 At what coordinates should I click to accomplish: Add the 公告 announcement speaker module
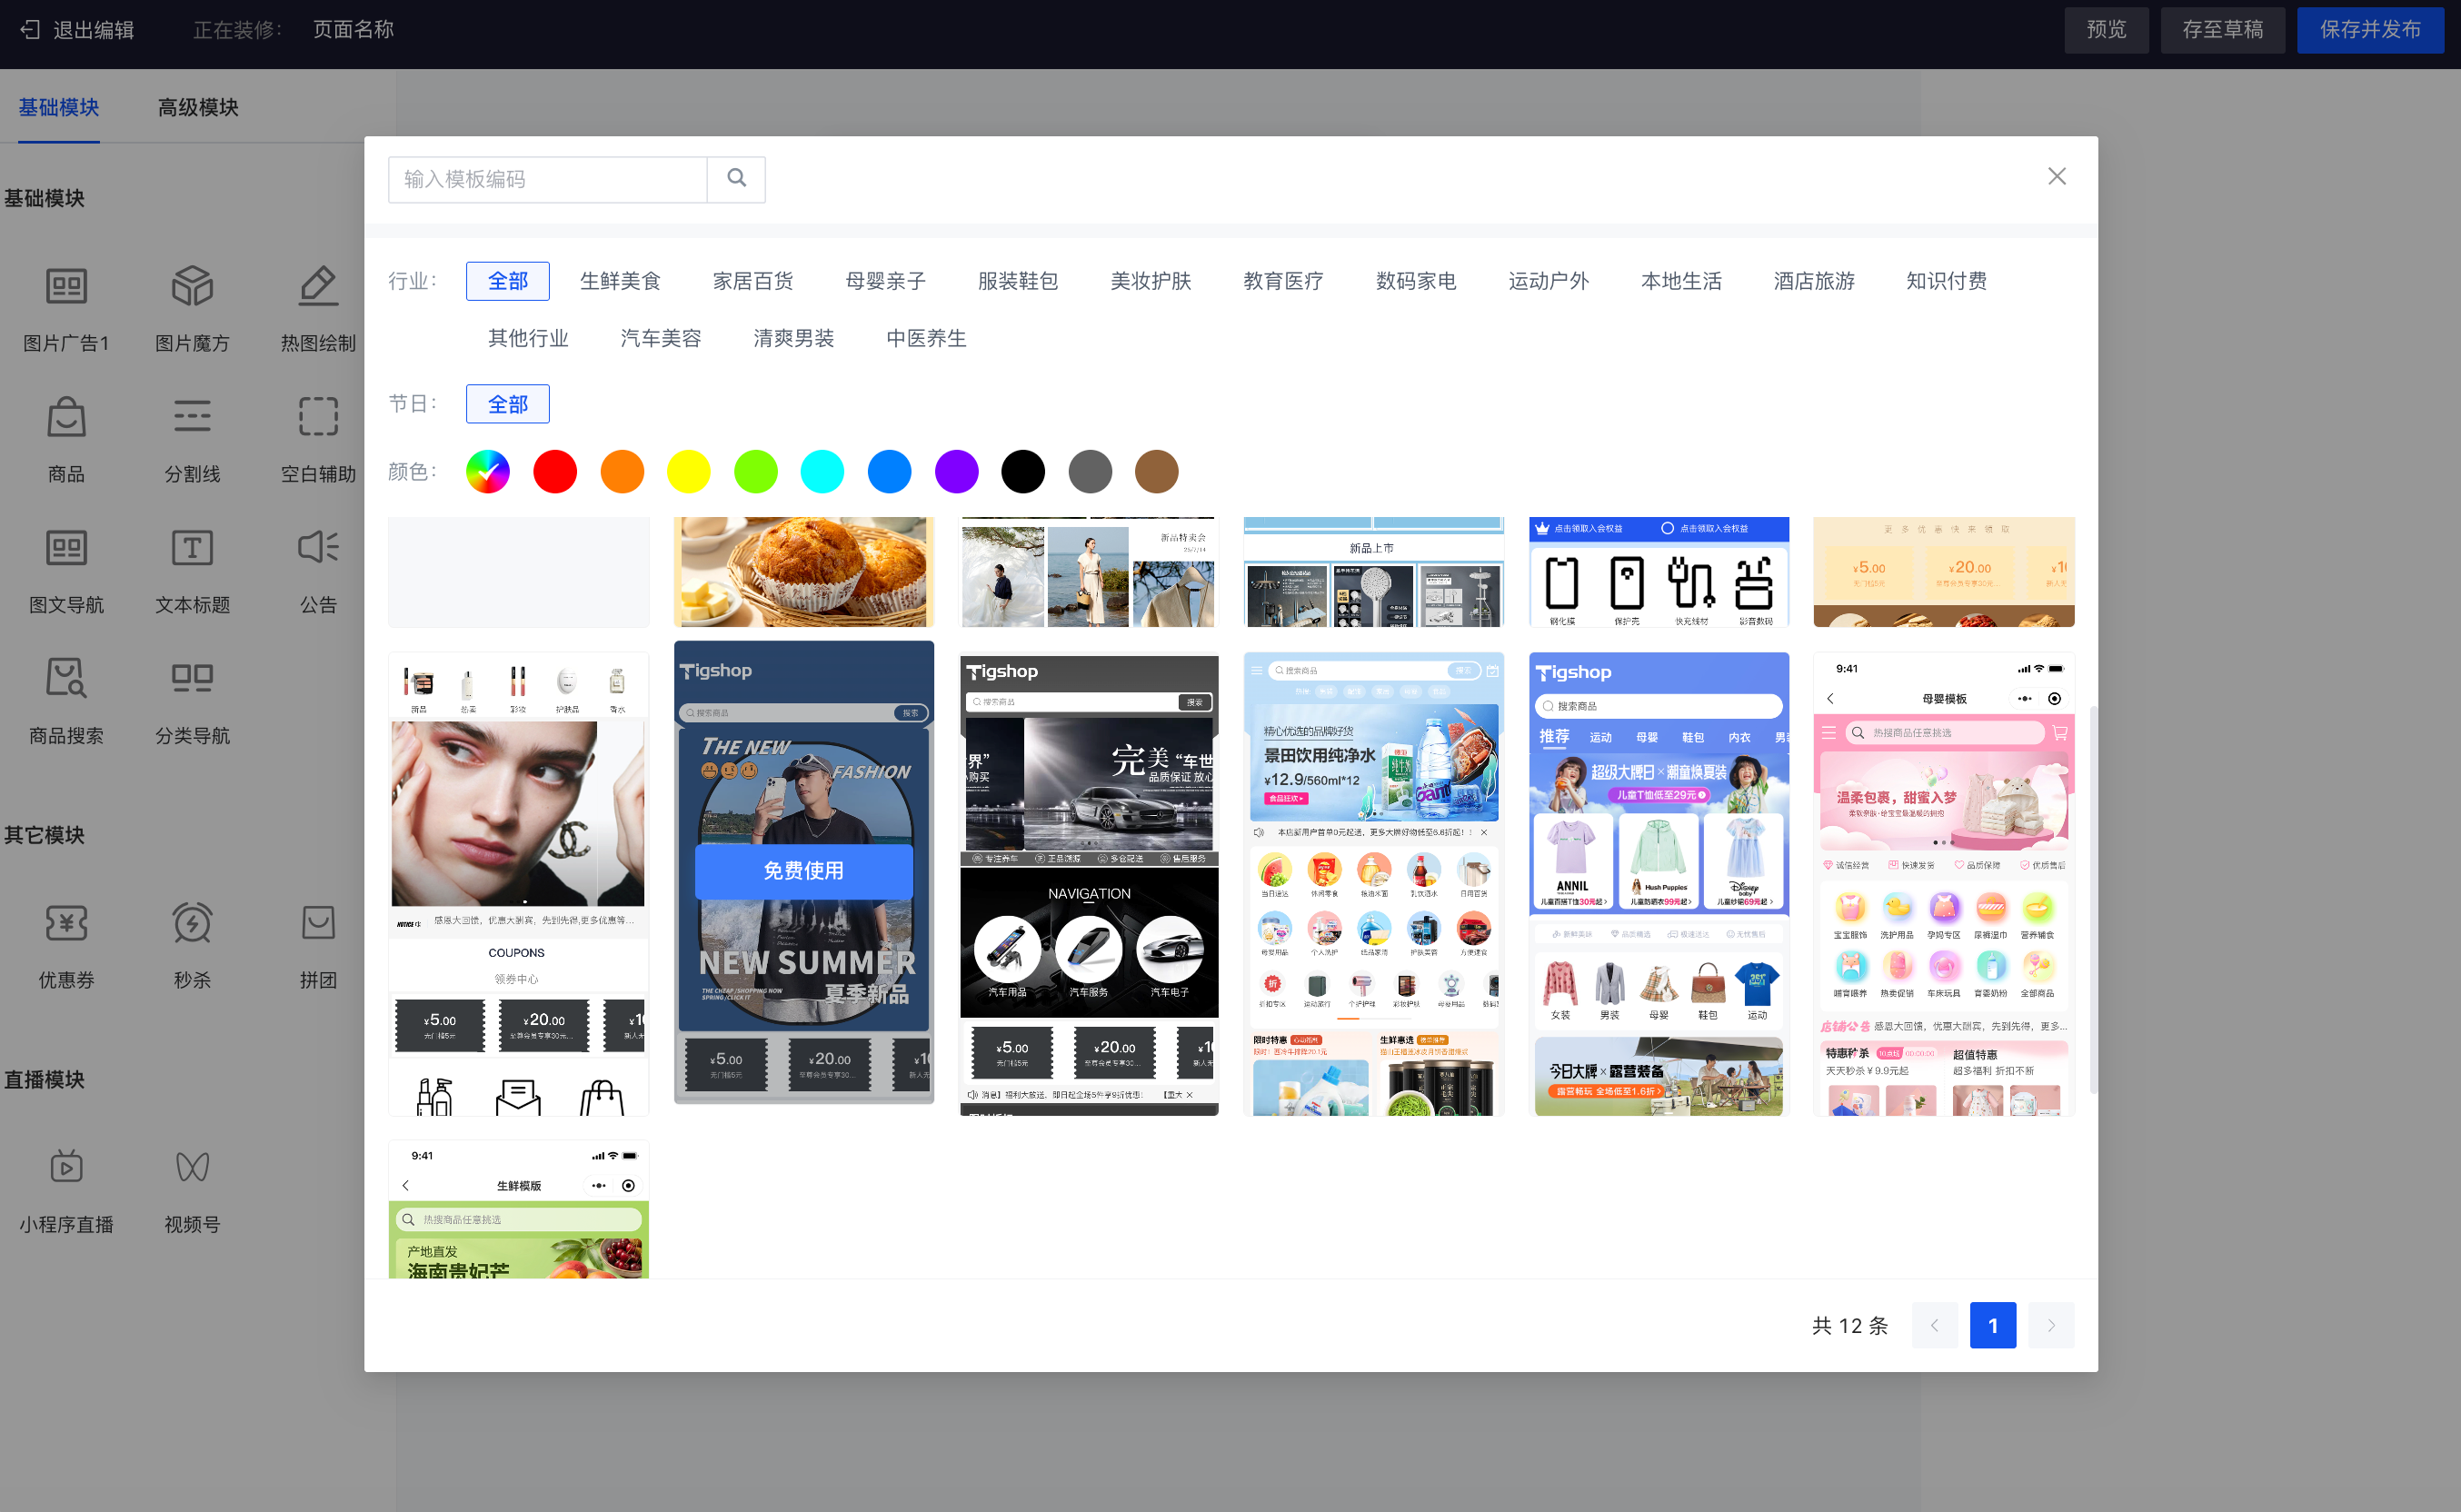[x=318, y=548]
